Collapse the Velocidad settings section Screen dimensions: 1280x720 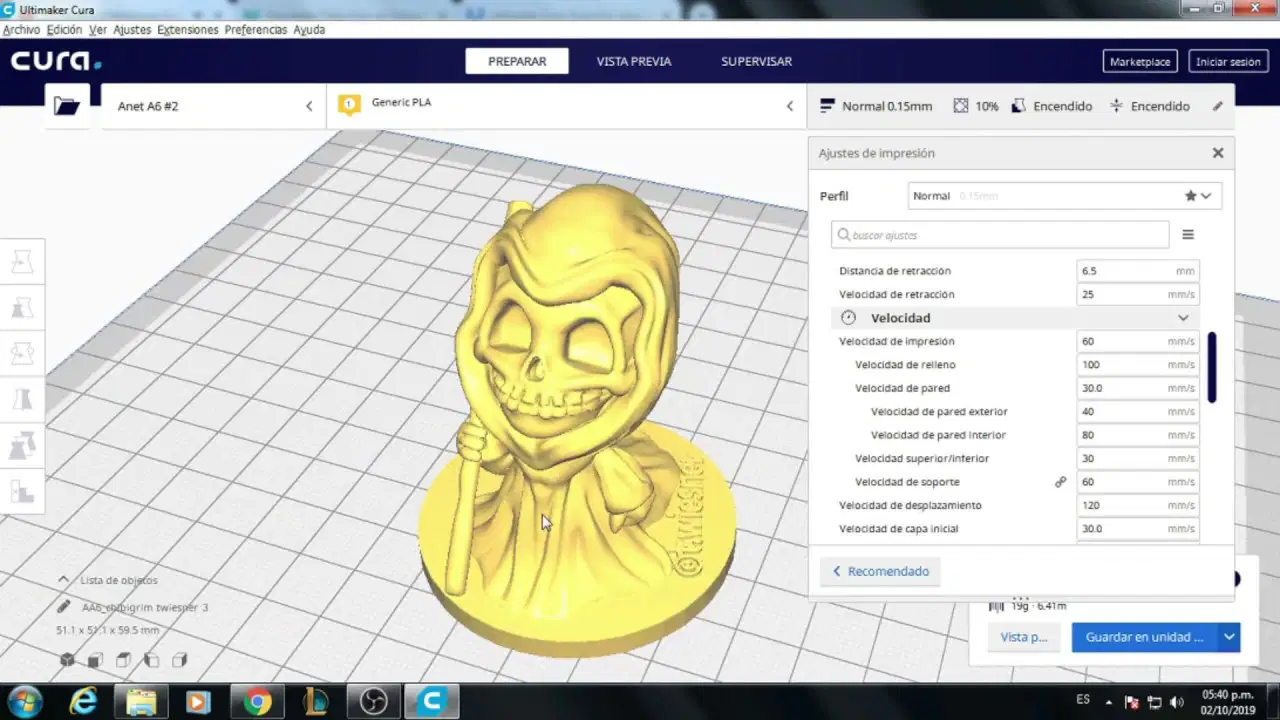1014,318
